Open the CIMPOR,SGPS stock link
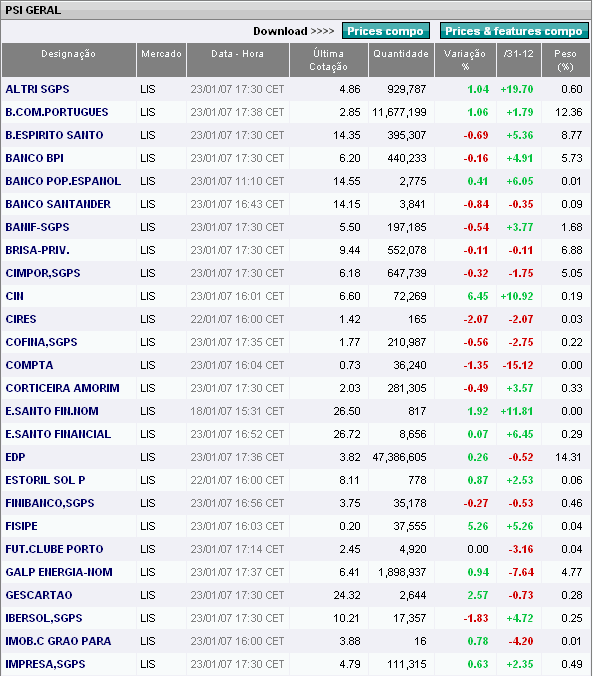 (43, 273)
